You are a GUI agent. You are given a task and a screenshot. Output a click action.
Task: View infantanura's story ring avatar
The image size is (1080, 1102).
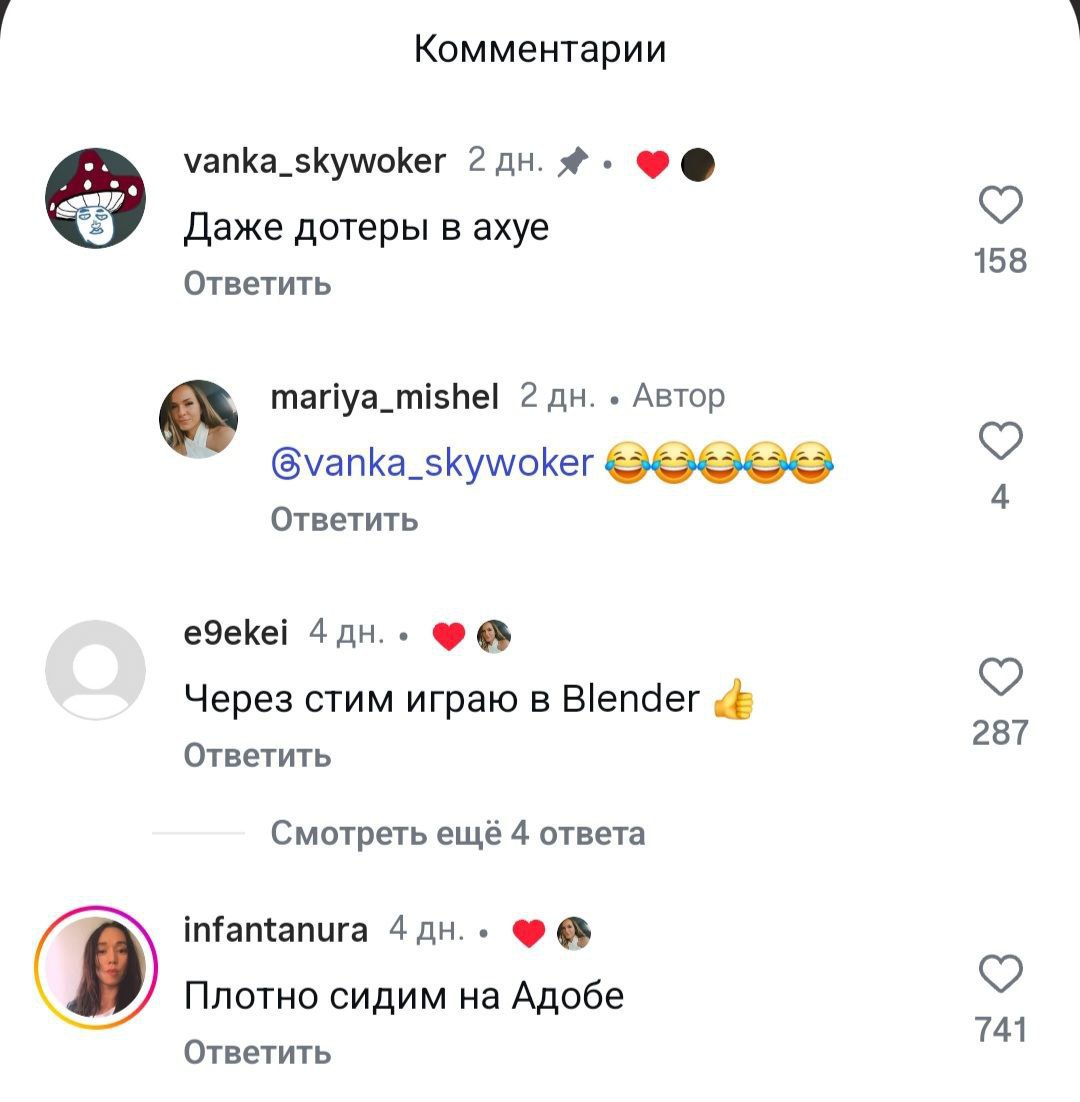[96, 967]
